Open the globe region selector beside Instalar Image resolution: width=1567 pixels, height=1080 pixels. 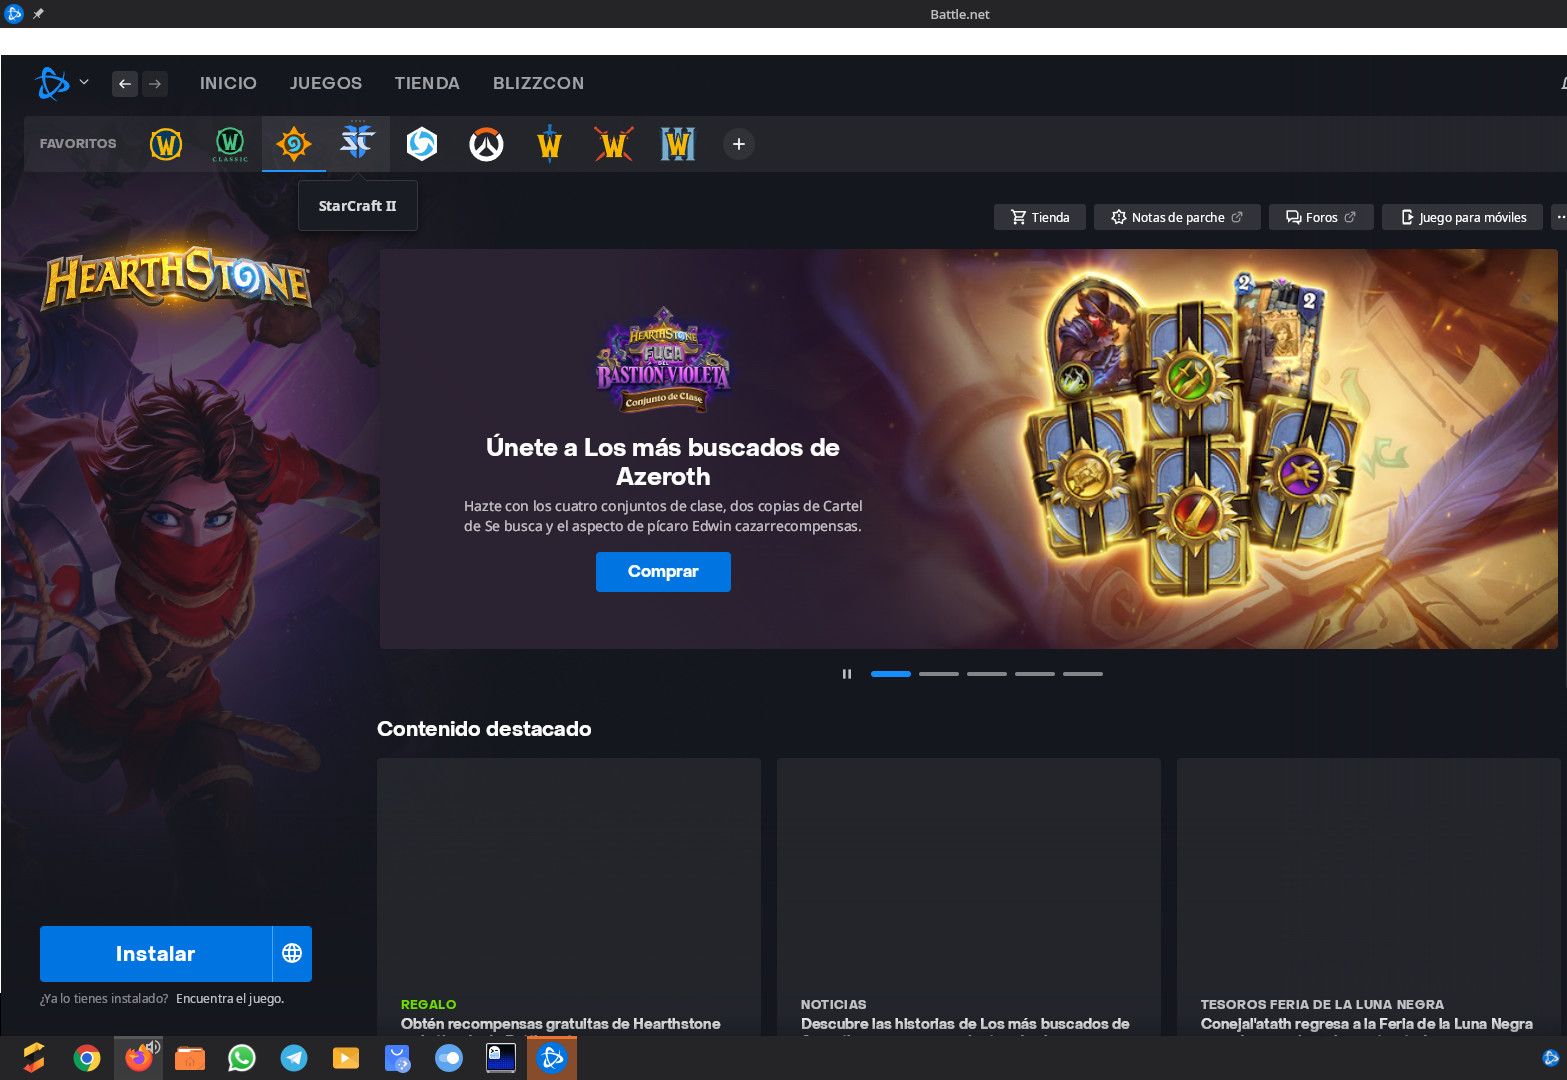click(292, 953)
